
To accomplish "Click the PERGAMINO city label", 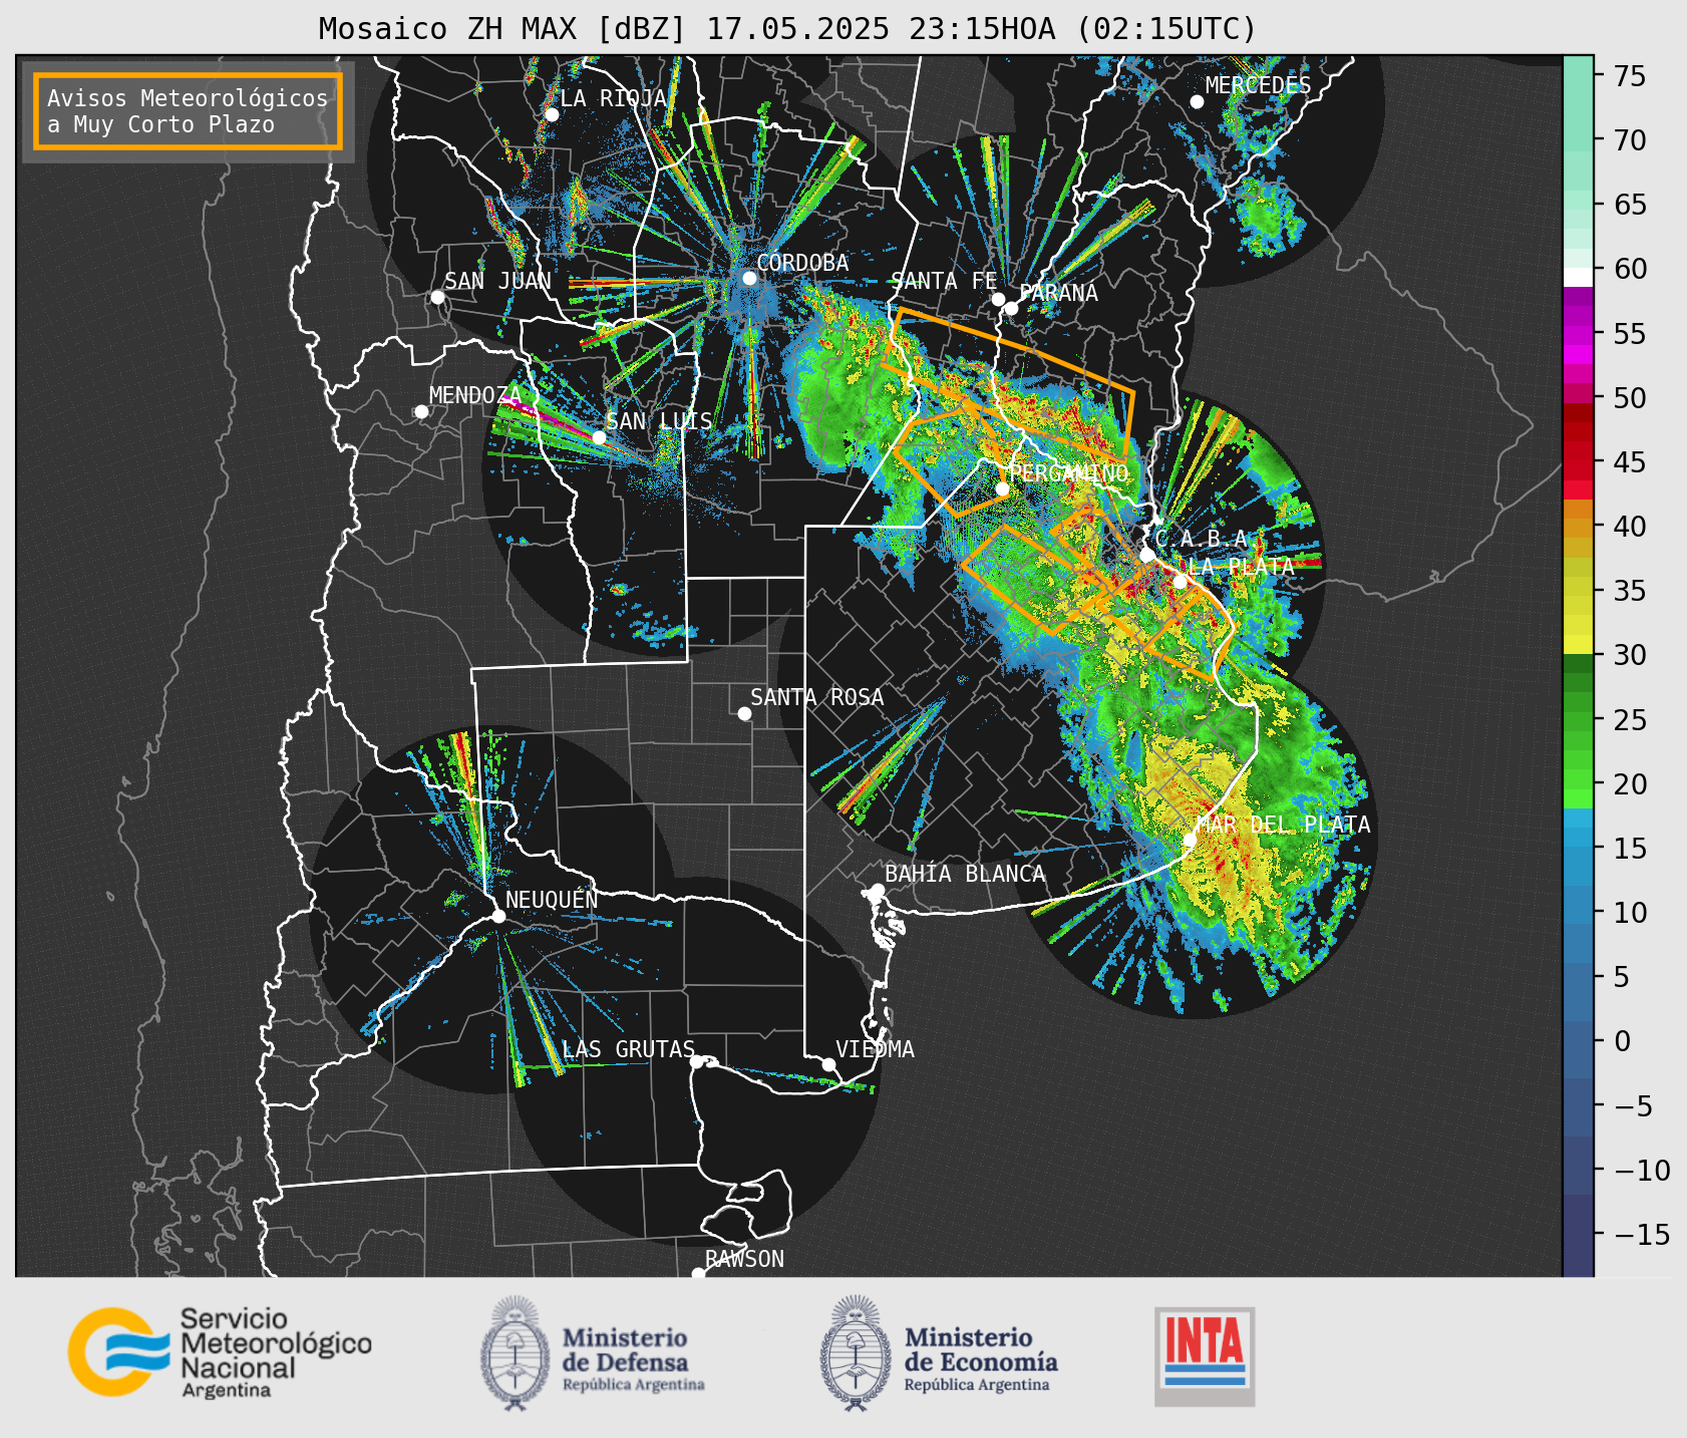I will [1069, 473].
